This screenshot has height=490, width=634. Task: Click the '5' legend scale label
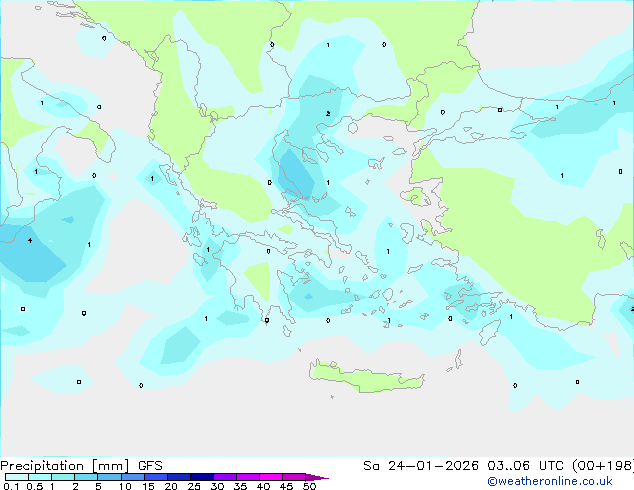coord(98,486)
